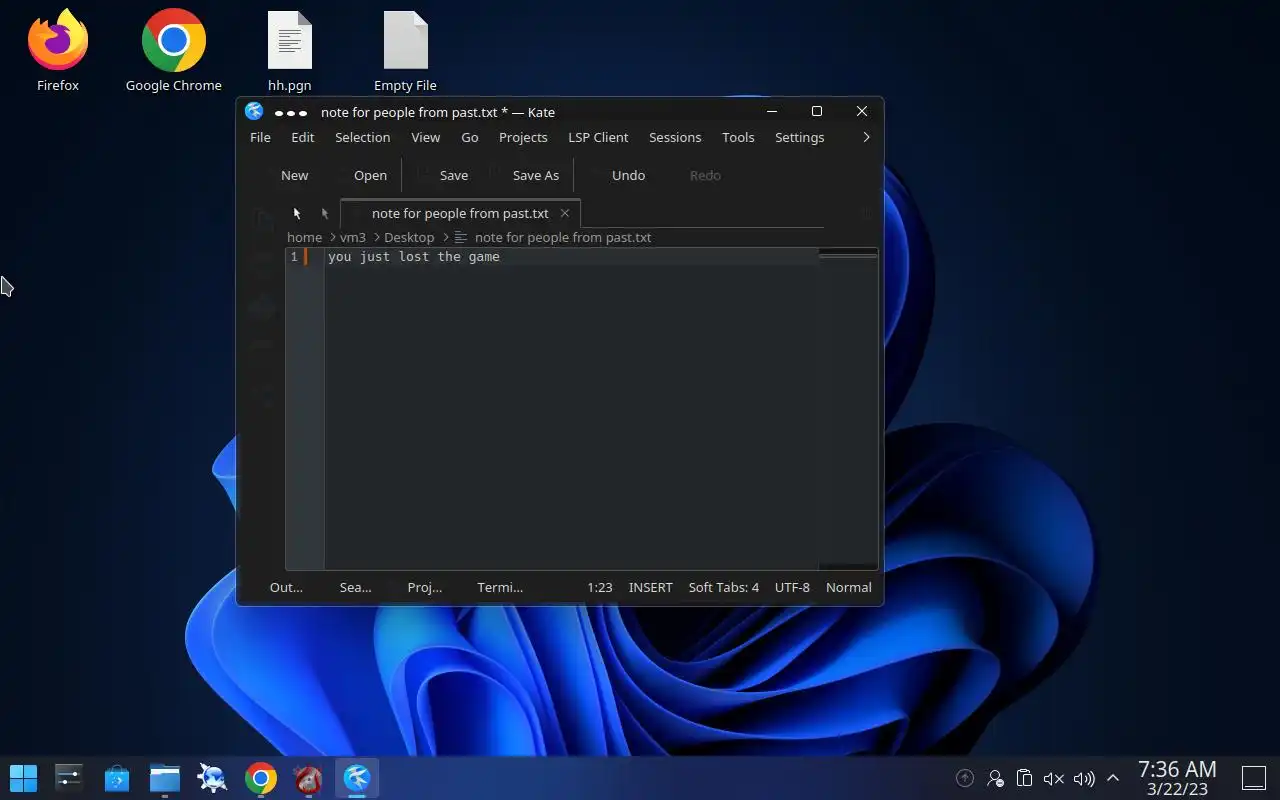Expand the chevron after 'vm3' in breadcrumb
The image size is (1280, 800).
(x=375, y=237)
